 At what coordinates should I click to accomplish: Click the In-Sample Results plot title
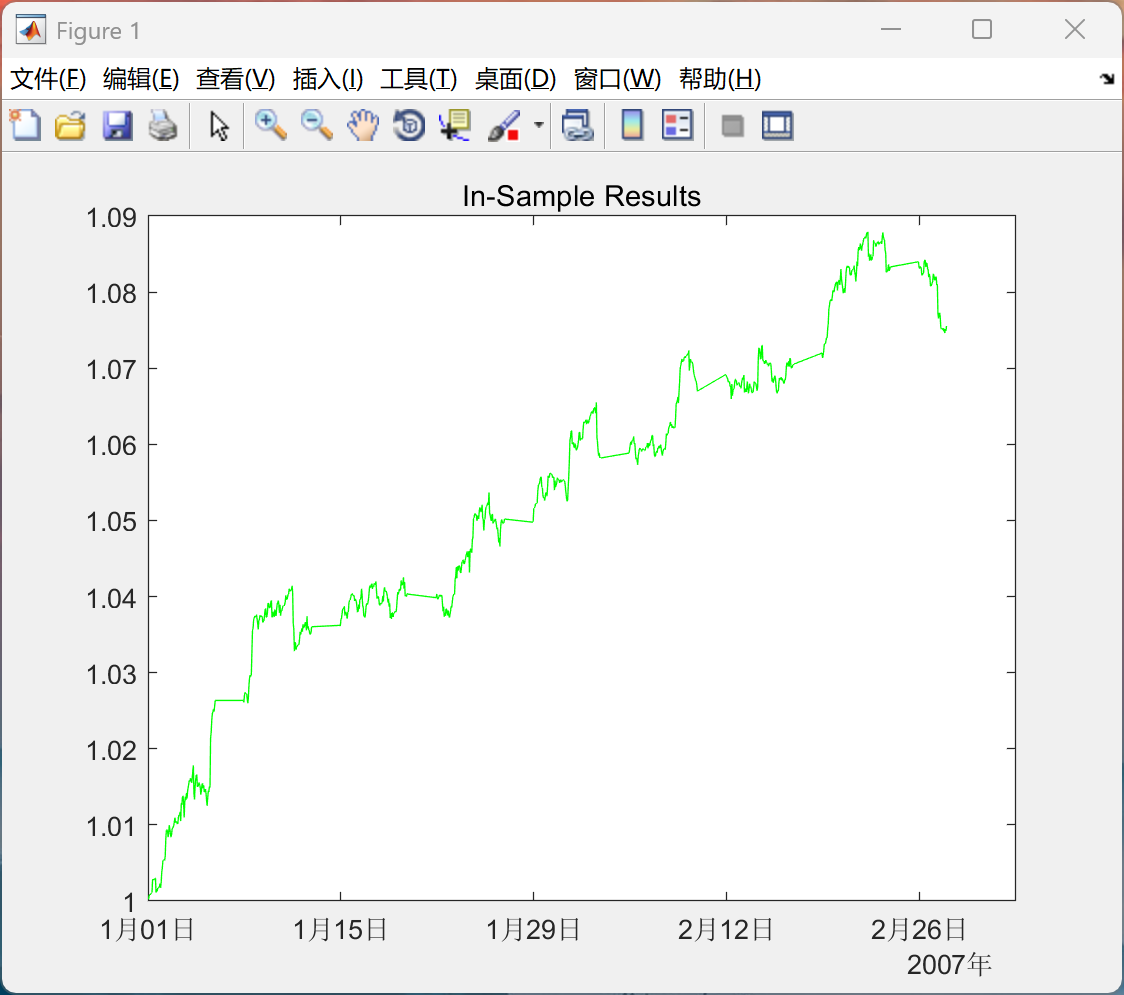pos(581,196)
